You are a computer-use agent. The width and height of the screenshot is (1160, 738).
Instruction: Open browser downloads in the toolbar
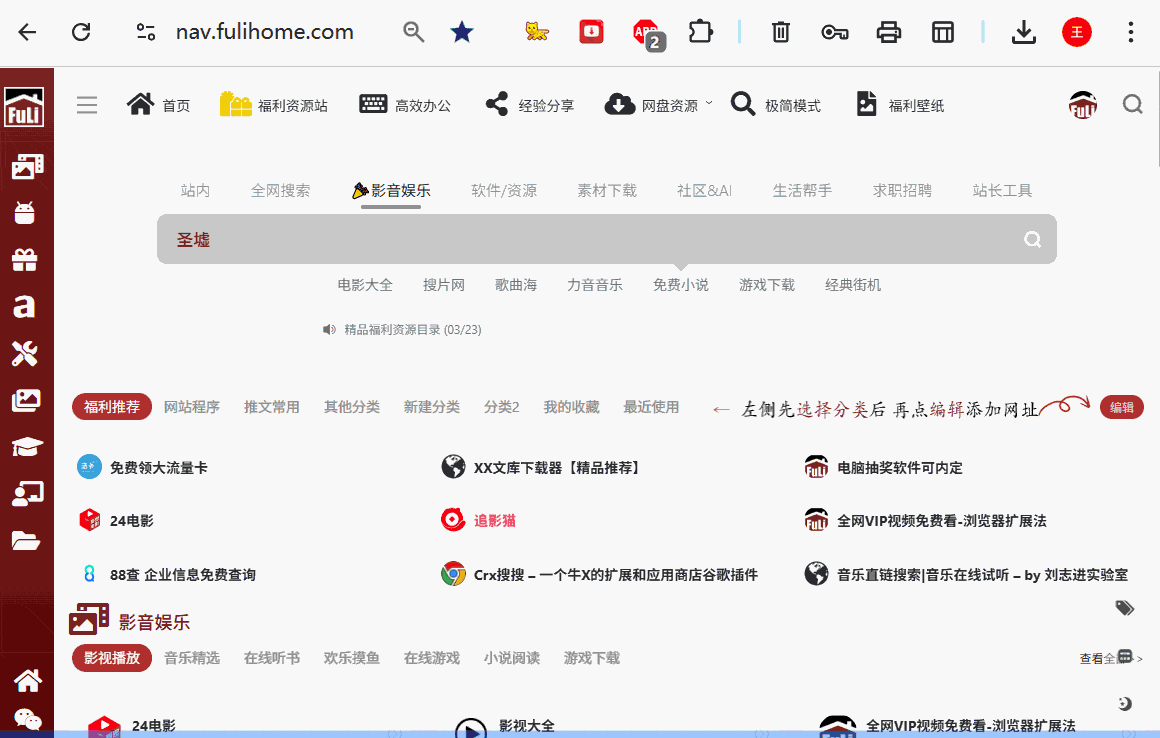(1023, 32)
